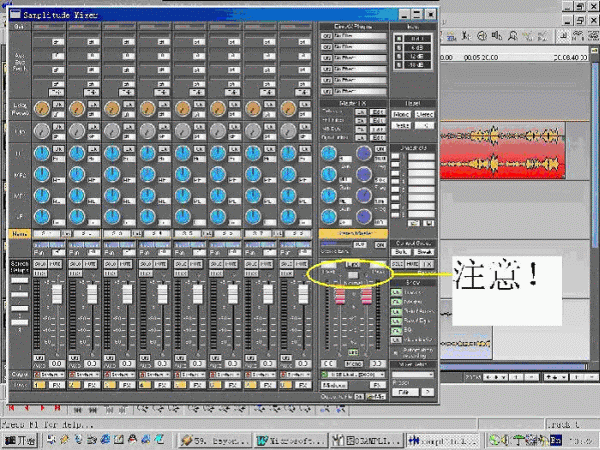Select the 12 dB range radio option
600x450 pixels.
(x=398, y=56)
